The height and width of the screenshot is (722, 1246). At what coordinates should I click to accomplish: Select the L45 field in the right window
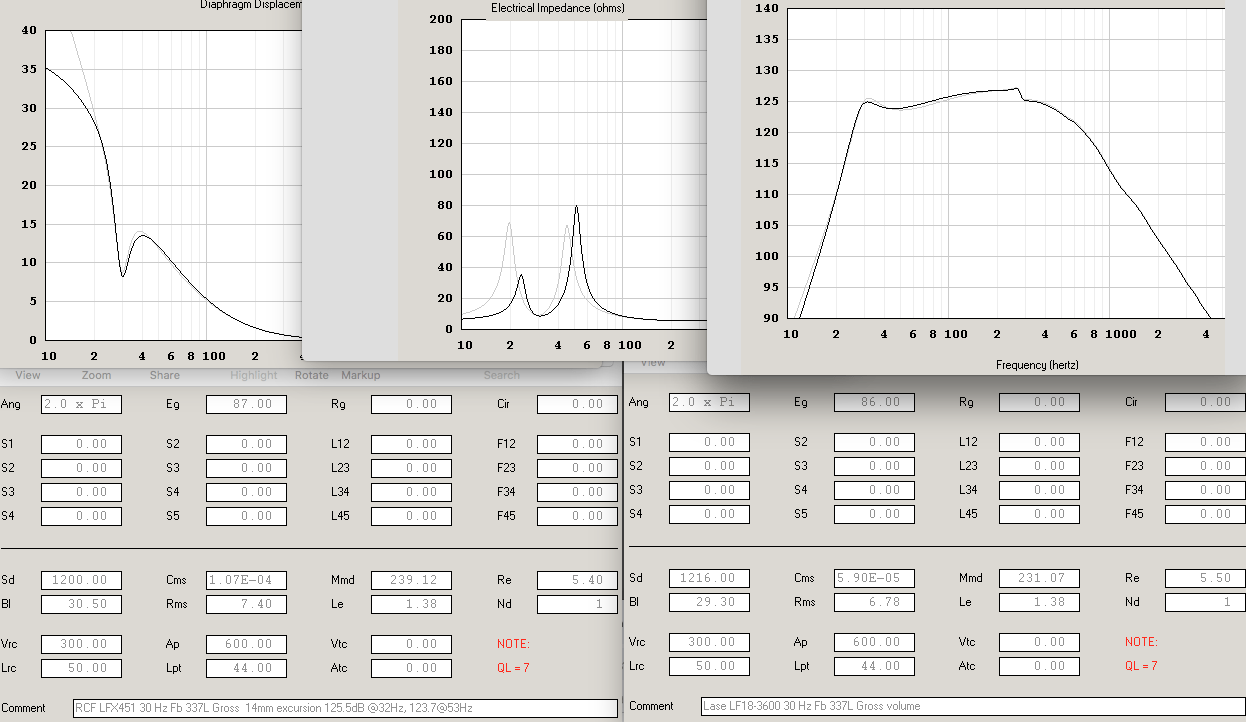(x=1040, y=514)
